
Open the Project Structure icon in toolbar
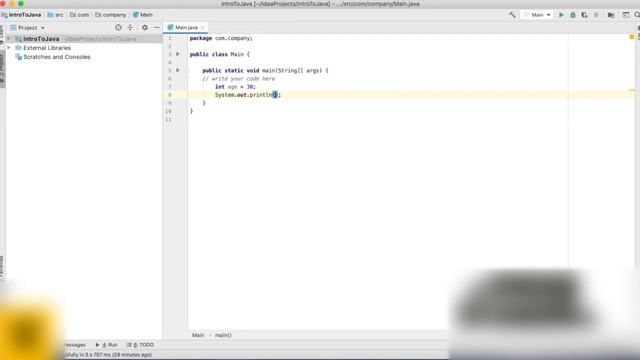(611, 15)
